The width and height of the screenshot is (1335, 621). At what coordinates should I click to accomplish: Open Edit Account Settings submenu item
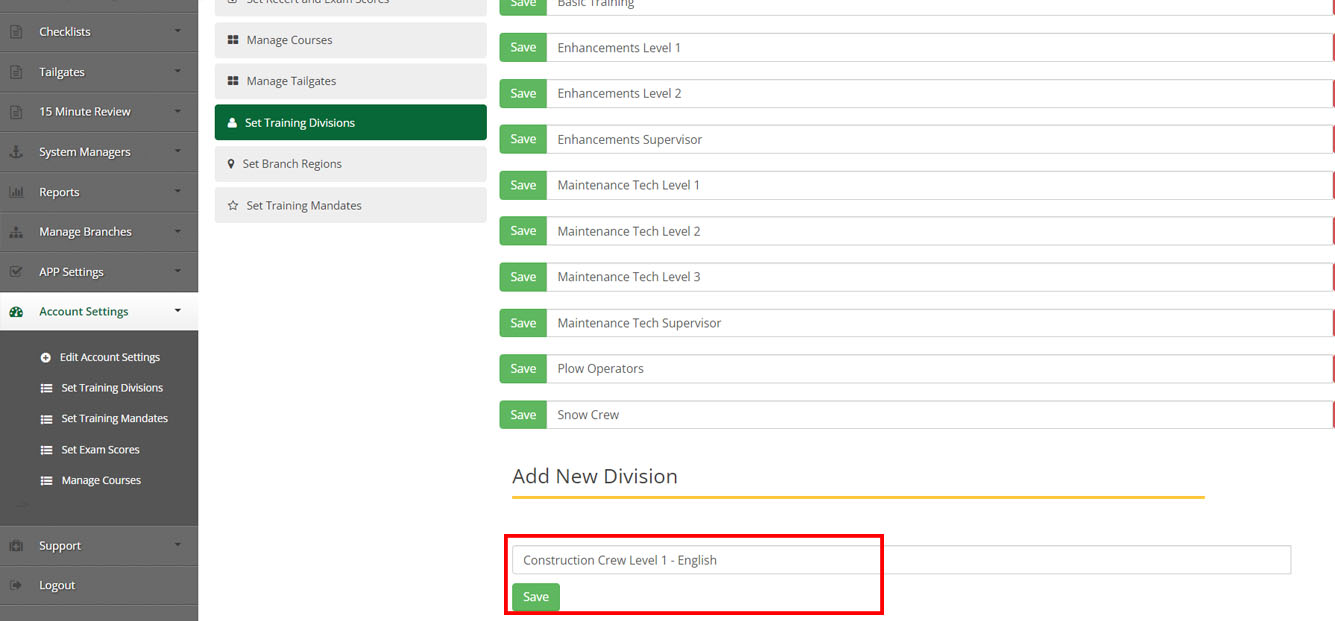pos(110,358)
